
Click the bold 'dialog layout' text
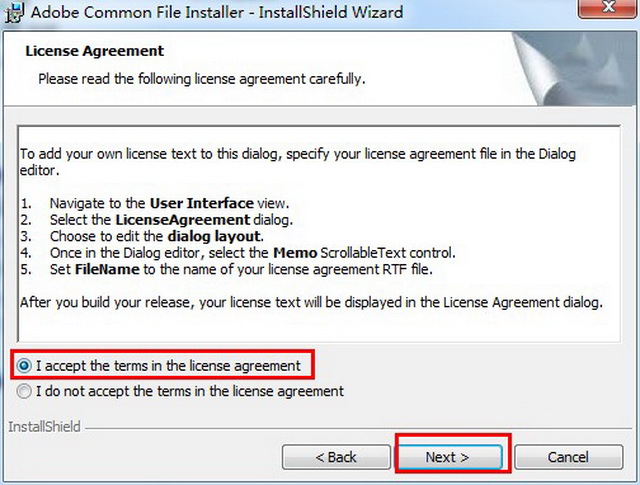click(212, 237)
